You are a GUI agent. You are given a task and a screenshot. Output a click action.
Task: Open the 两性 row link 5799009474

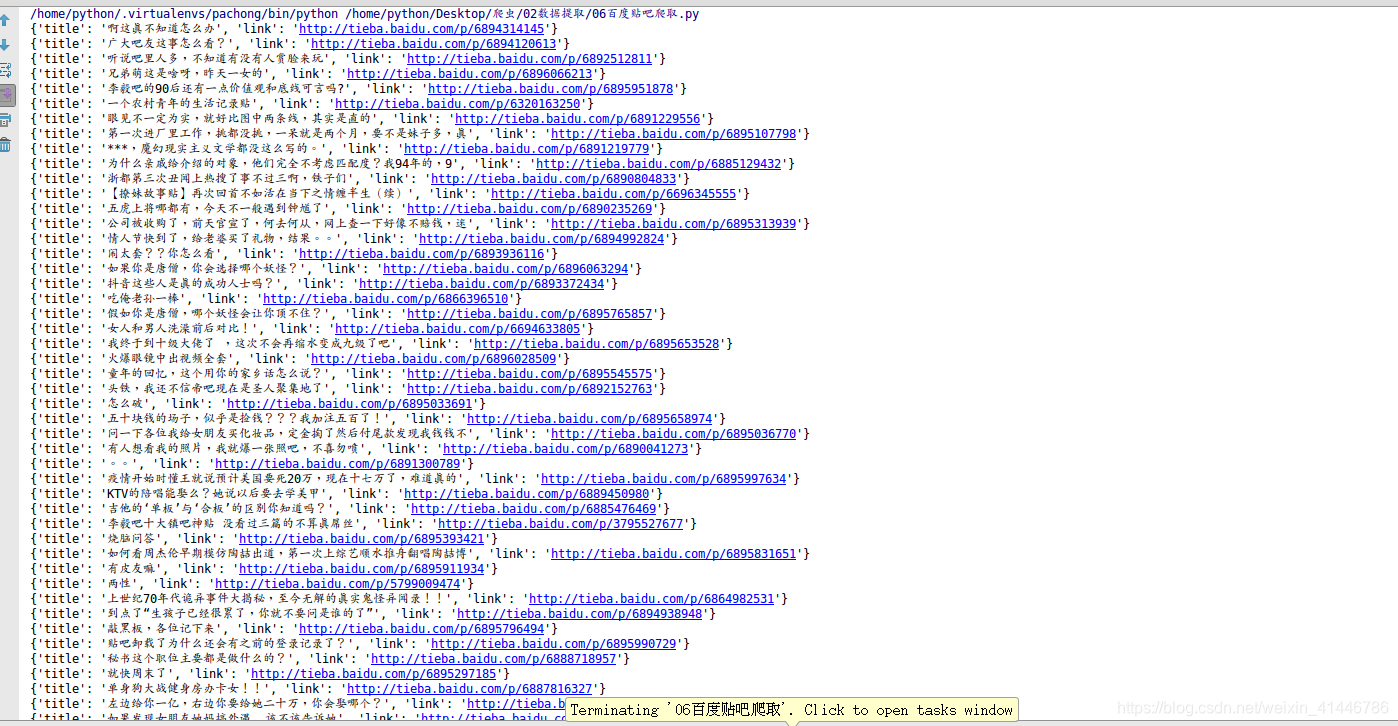coord(338,584)
